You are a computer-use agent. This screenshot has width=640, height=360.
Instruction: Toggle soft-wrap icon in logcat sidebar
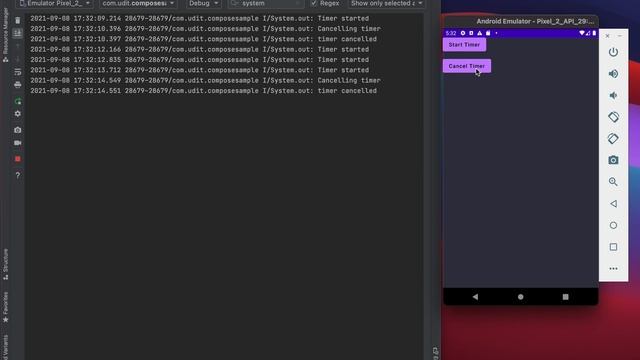(x=18, y=72)
